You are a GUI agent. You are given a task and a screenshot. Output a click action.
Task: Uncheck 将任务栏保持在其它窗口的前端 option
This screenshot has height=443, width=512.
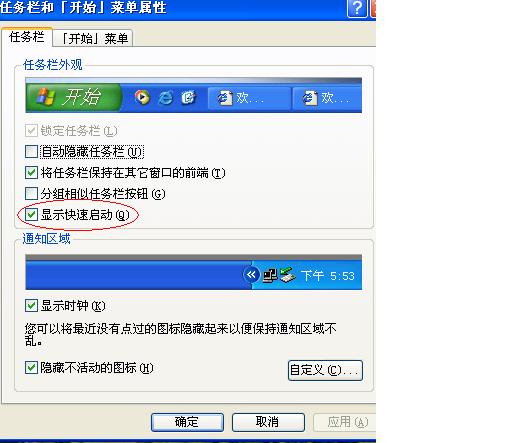(31, 173)
